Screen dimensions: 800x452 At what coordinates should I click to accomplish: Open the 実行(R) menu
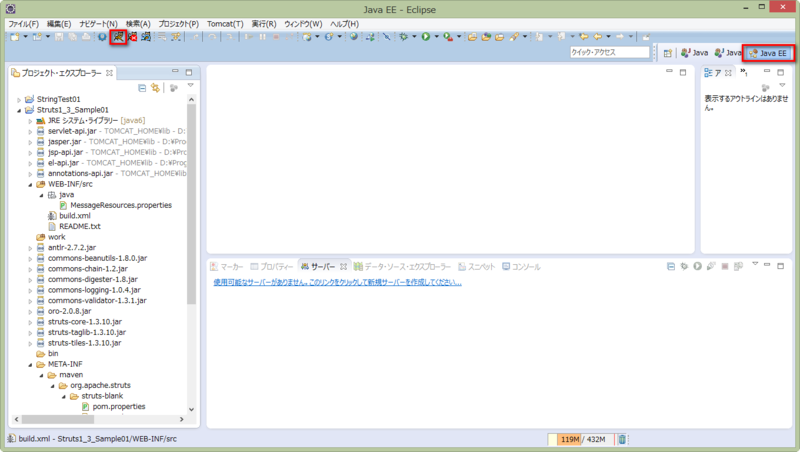click(x=264, y=24)
